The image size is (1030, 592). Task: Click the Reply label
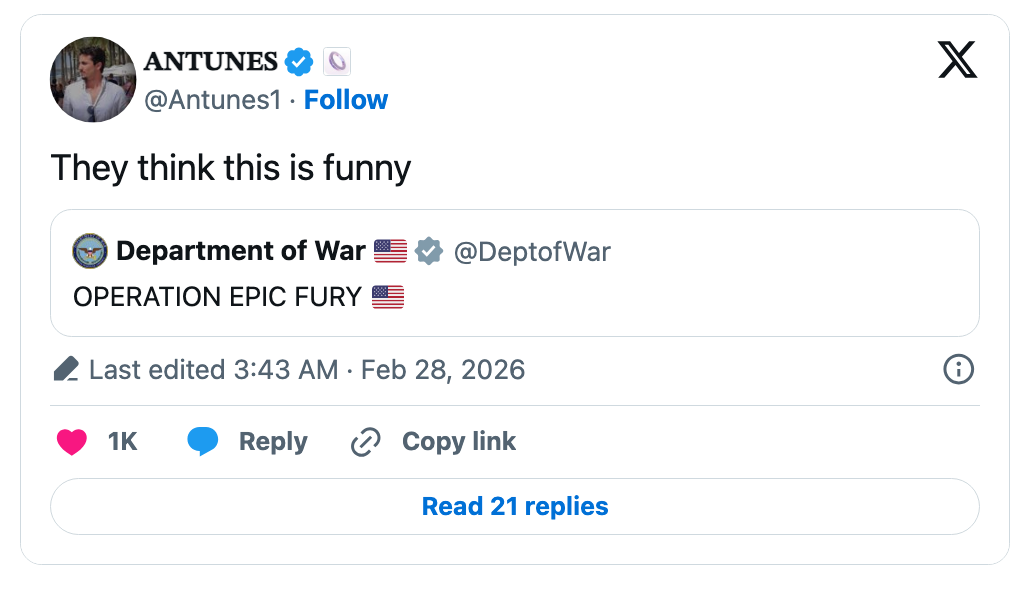click(273, 442)
